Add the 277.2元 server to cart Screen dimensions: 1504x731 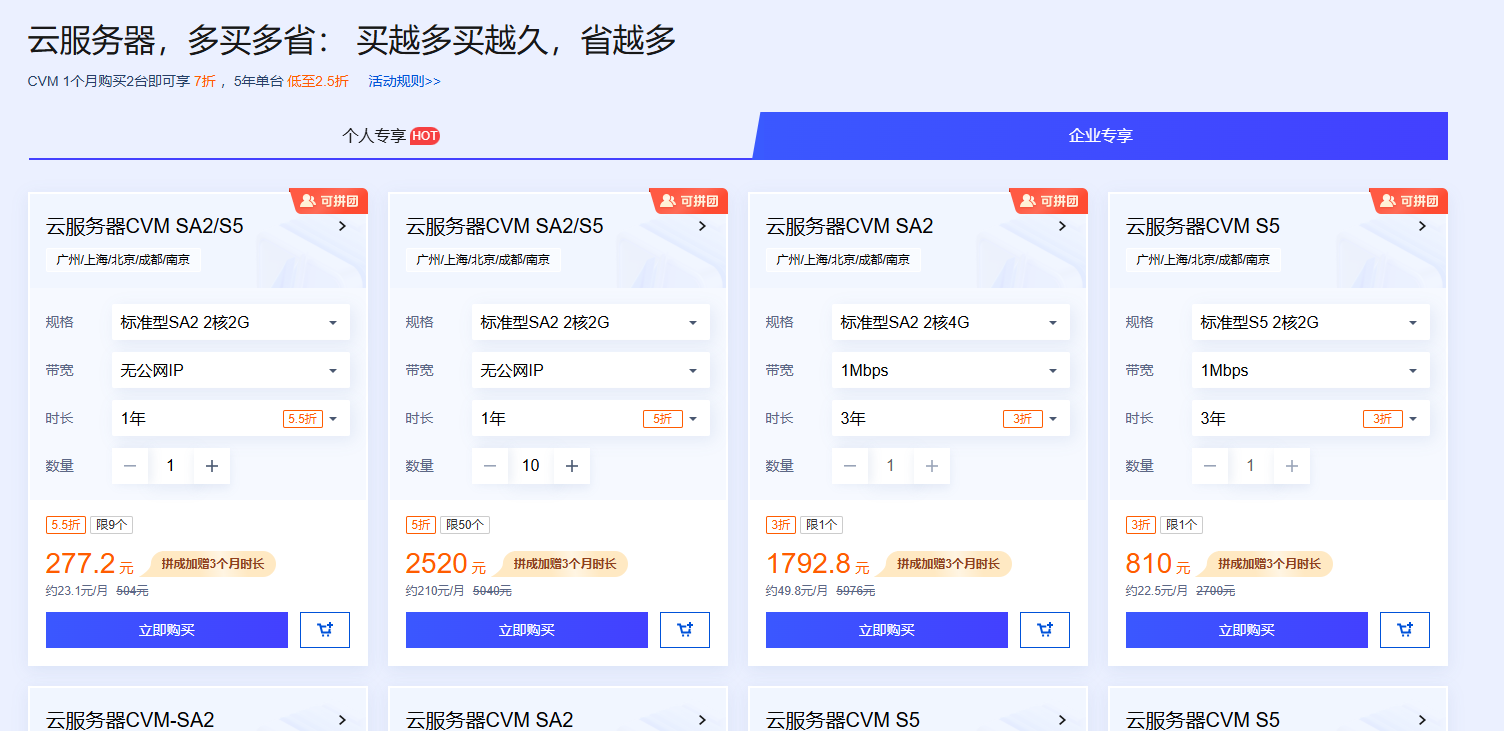[x=325, y=630]
